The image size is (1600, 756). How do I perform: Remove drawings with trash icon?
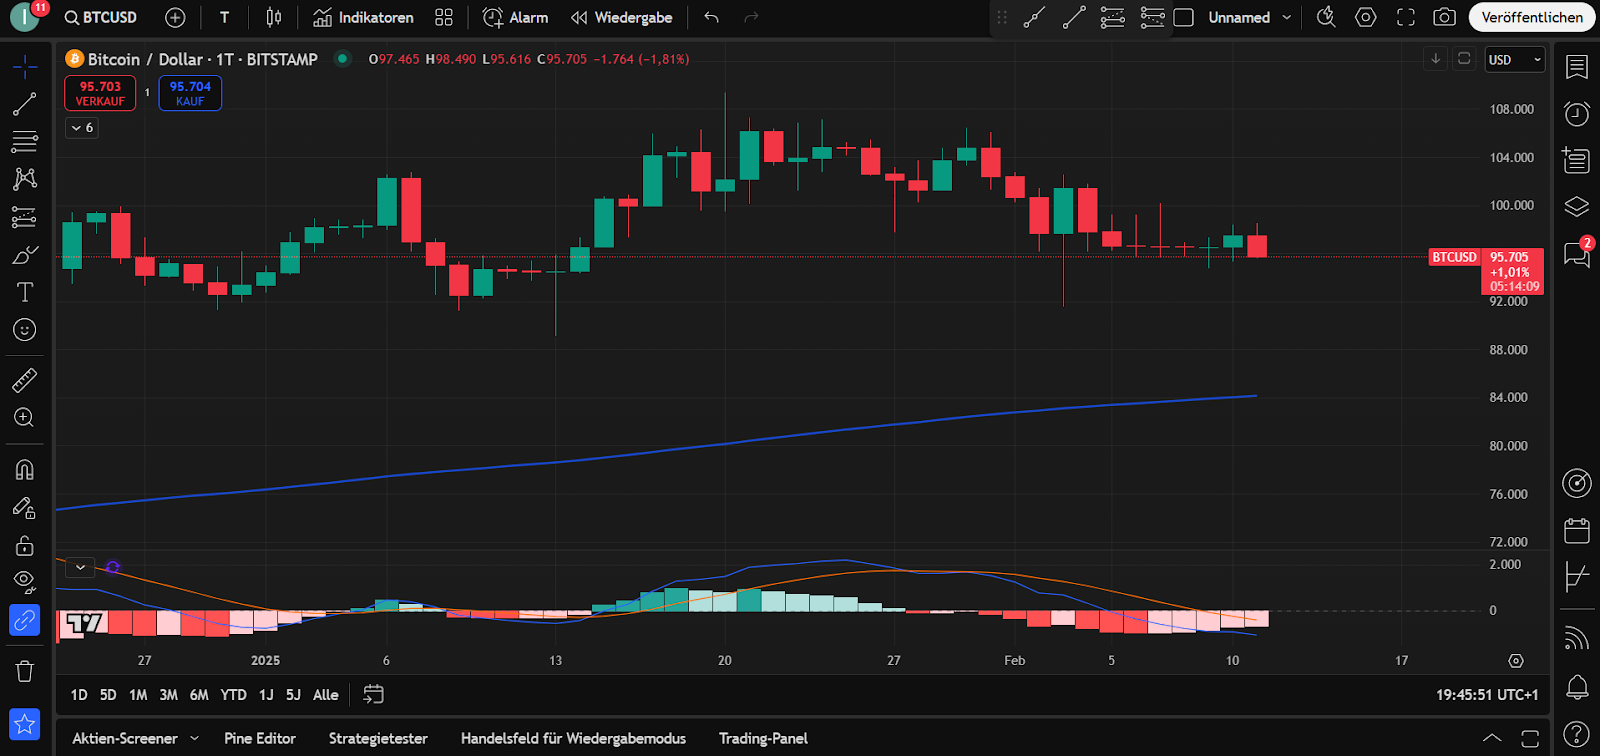coord(25,671)
